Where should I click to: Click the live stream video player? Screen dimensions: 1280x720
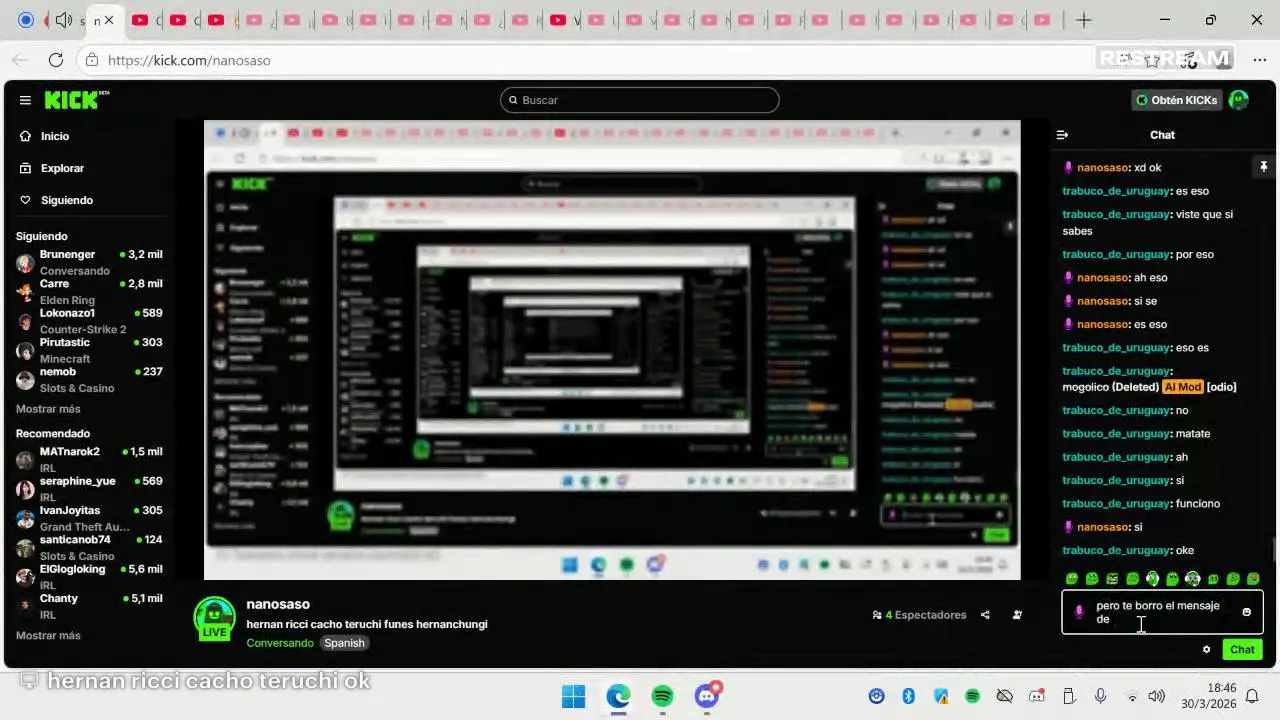[612, 350]
